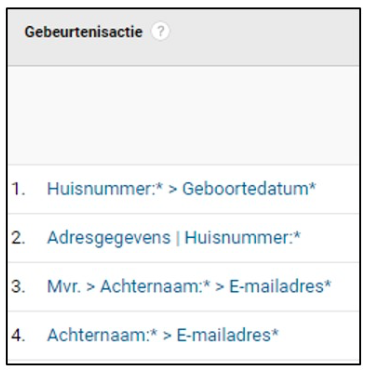Image resolution: width=366 pixels, height=370 pixels.
Task: Click row number 4
Action: click(x=18, y=335)
